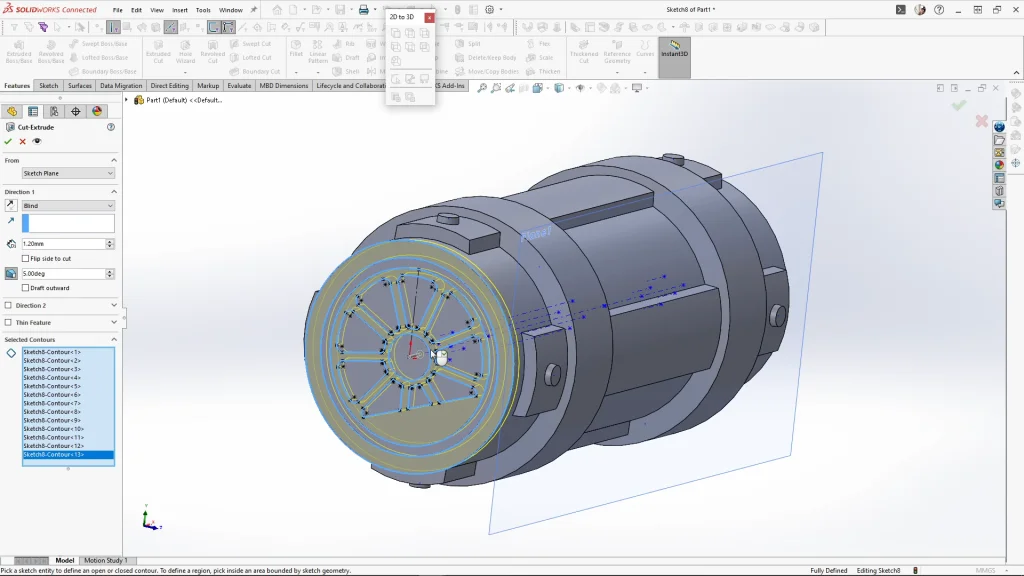Click the Draft On/Off icon

point(11,274)
